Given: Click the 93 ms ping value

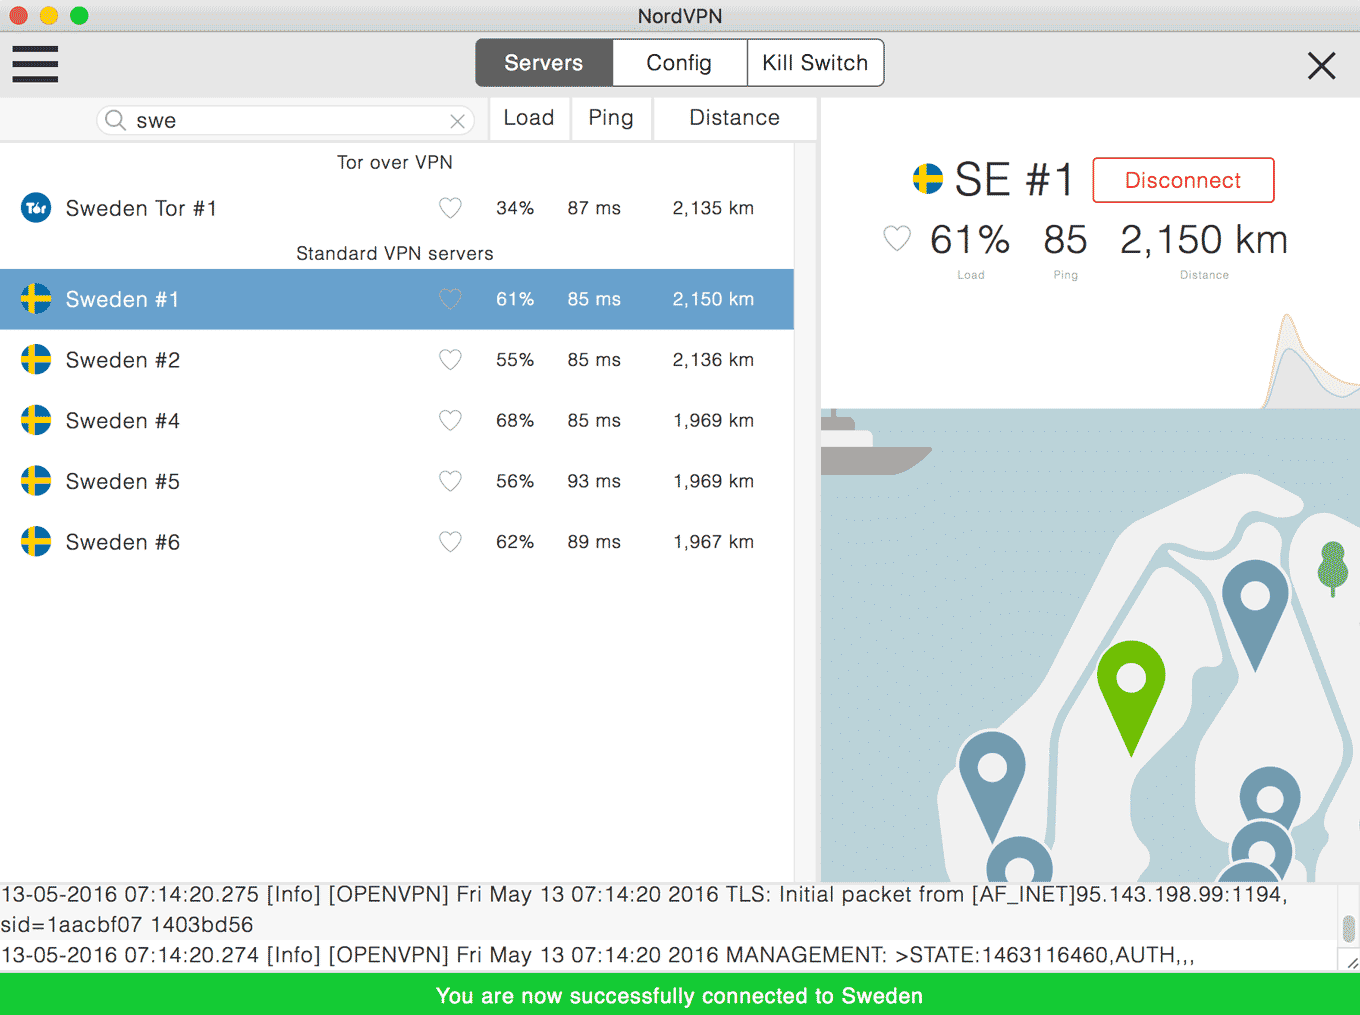Looking at the screenshot, I should click(x=594, y=481).
